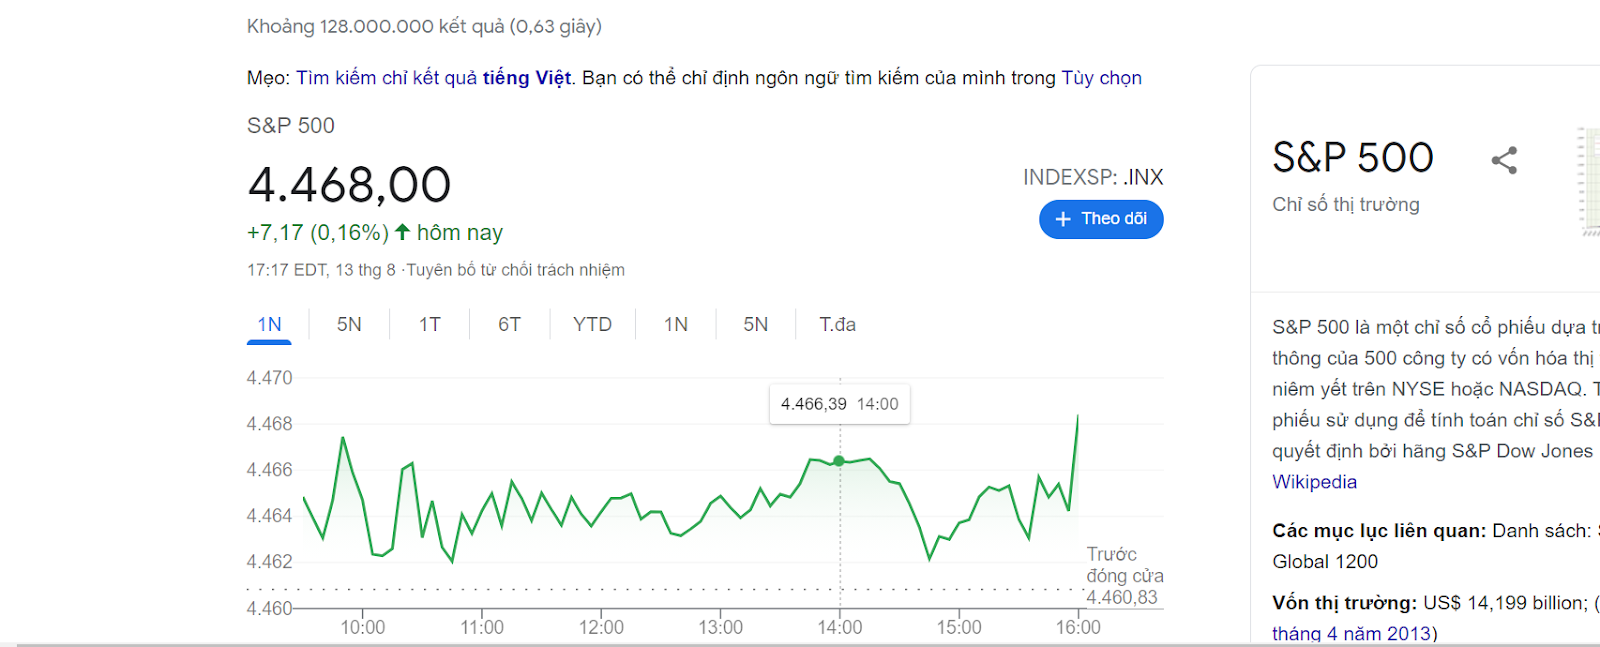Viewport: 1600px width, 647px height.
Task: Select the 6T range tab
Action: tap(510, 325)
